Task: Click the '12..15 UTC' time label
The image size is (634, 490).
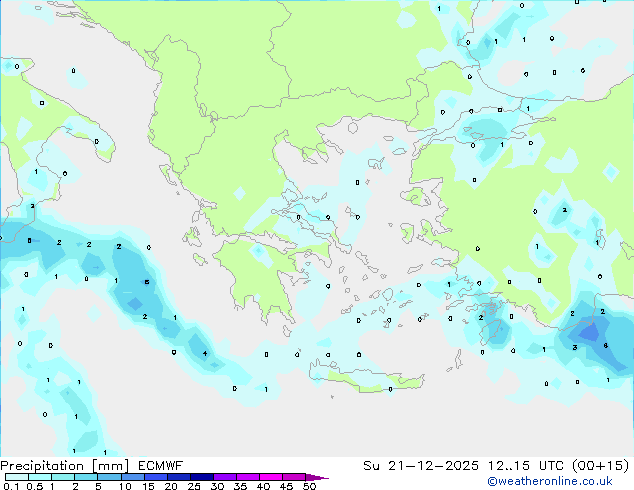Action: click(x=525, y=466)
